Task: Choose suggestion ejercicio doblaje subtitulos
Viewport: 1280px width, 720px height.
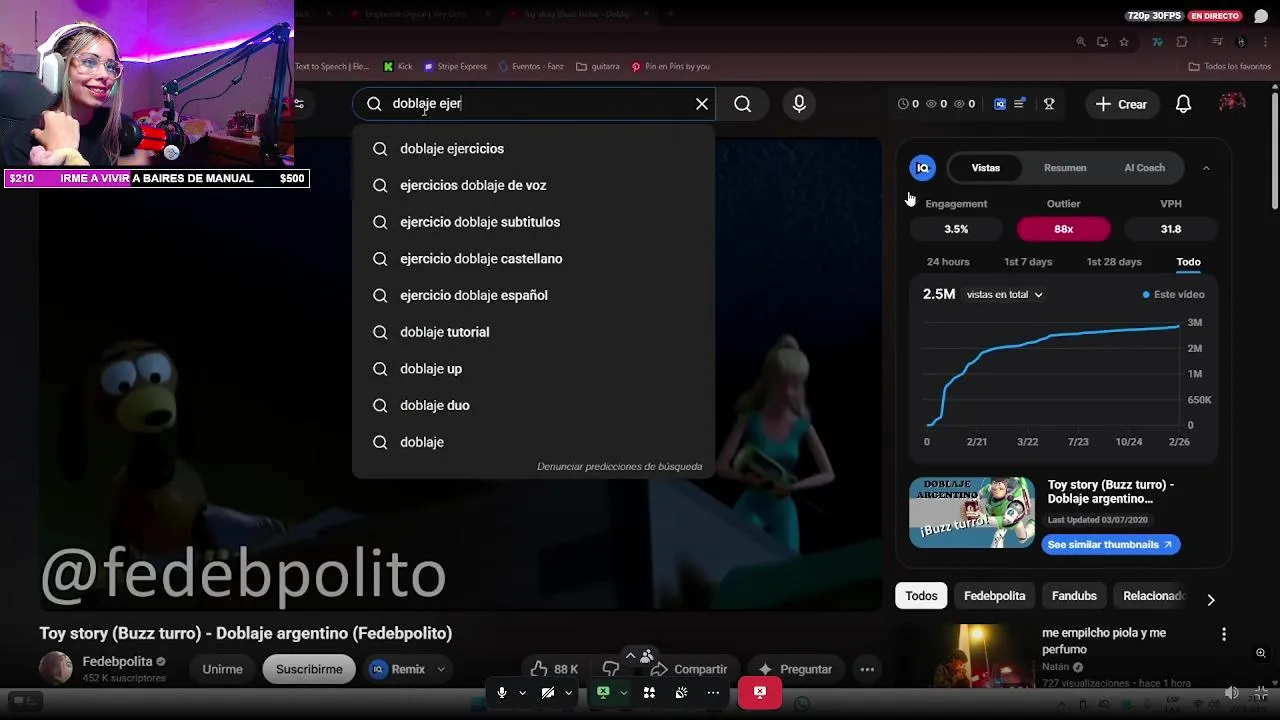Action: (x=534, y=222)
